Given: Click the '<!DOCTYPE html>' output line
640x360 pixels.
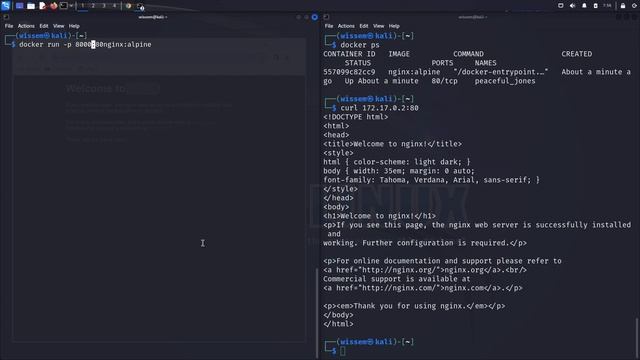Looking at the screenshot, I should 356,117.
